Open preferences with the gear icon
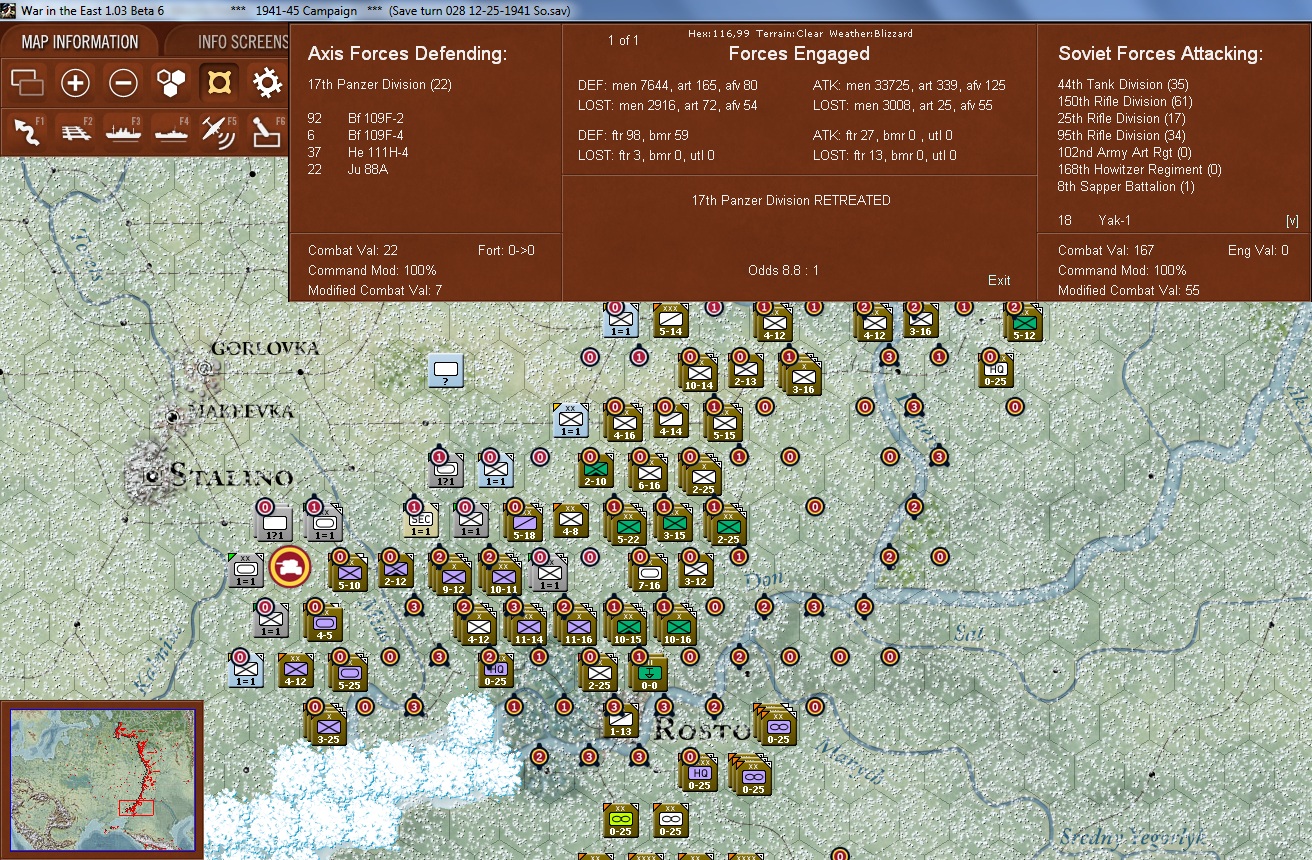This screenshot has width=1312, height=860. coord(267,83)
